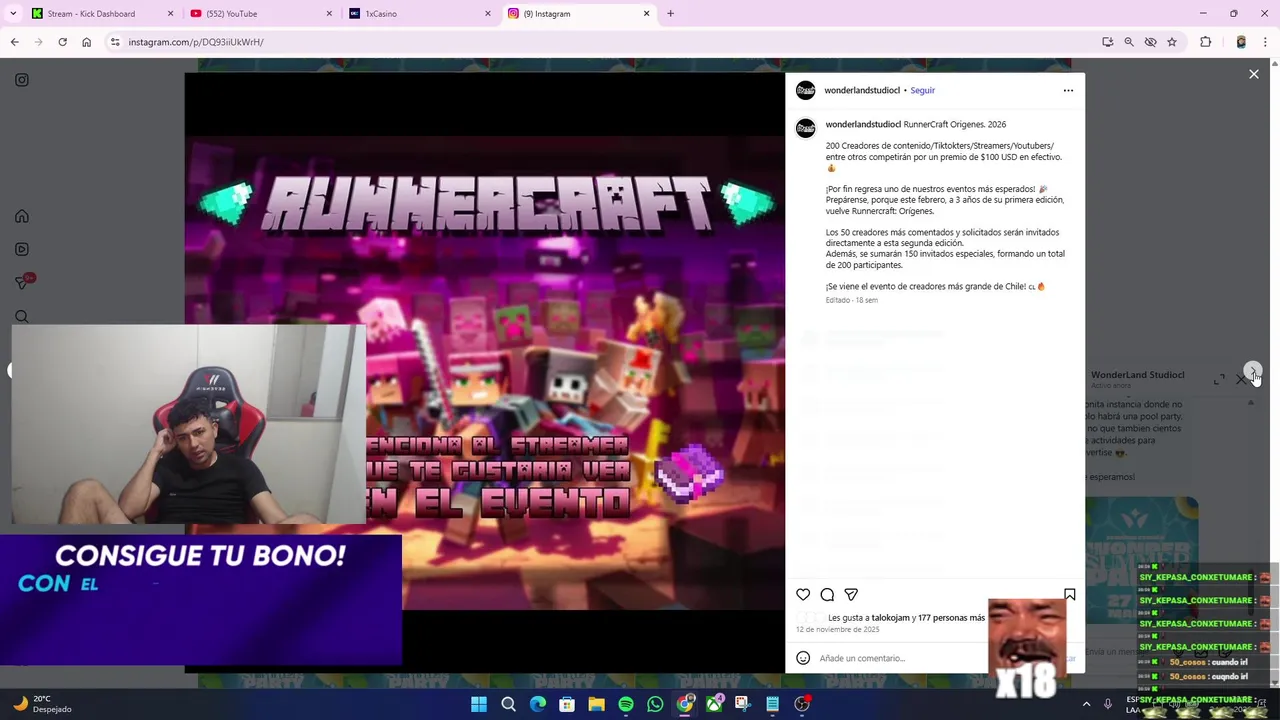Close the 1xCasino tab

tap(488, 14)
